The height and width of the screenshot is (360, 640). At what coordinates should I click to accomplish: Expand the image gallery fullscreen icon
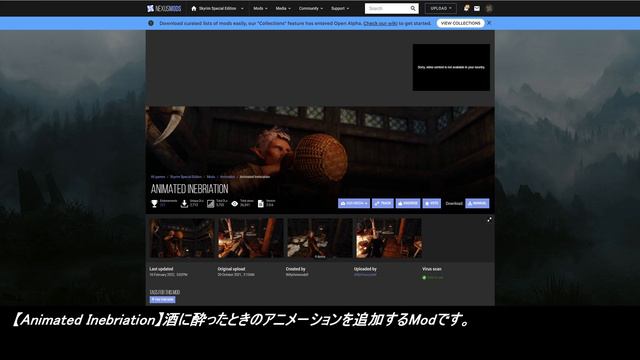(x=489, y=220)
